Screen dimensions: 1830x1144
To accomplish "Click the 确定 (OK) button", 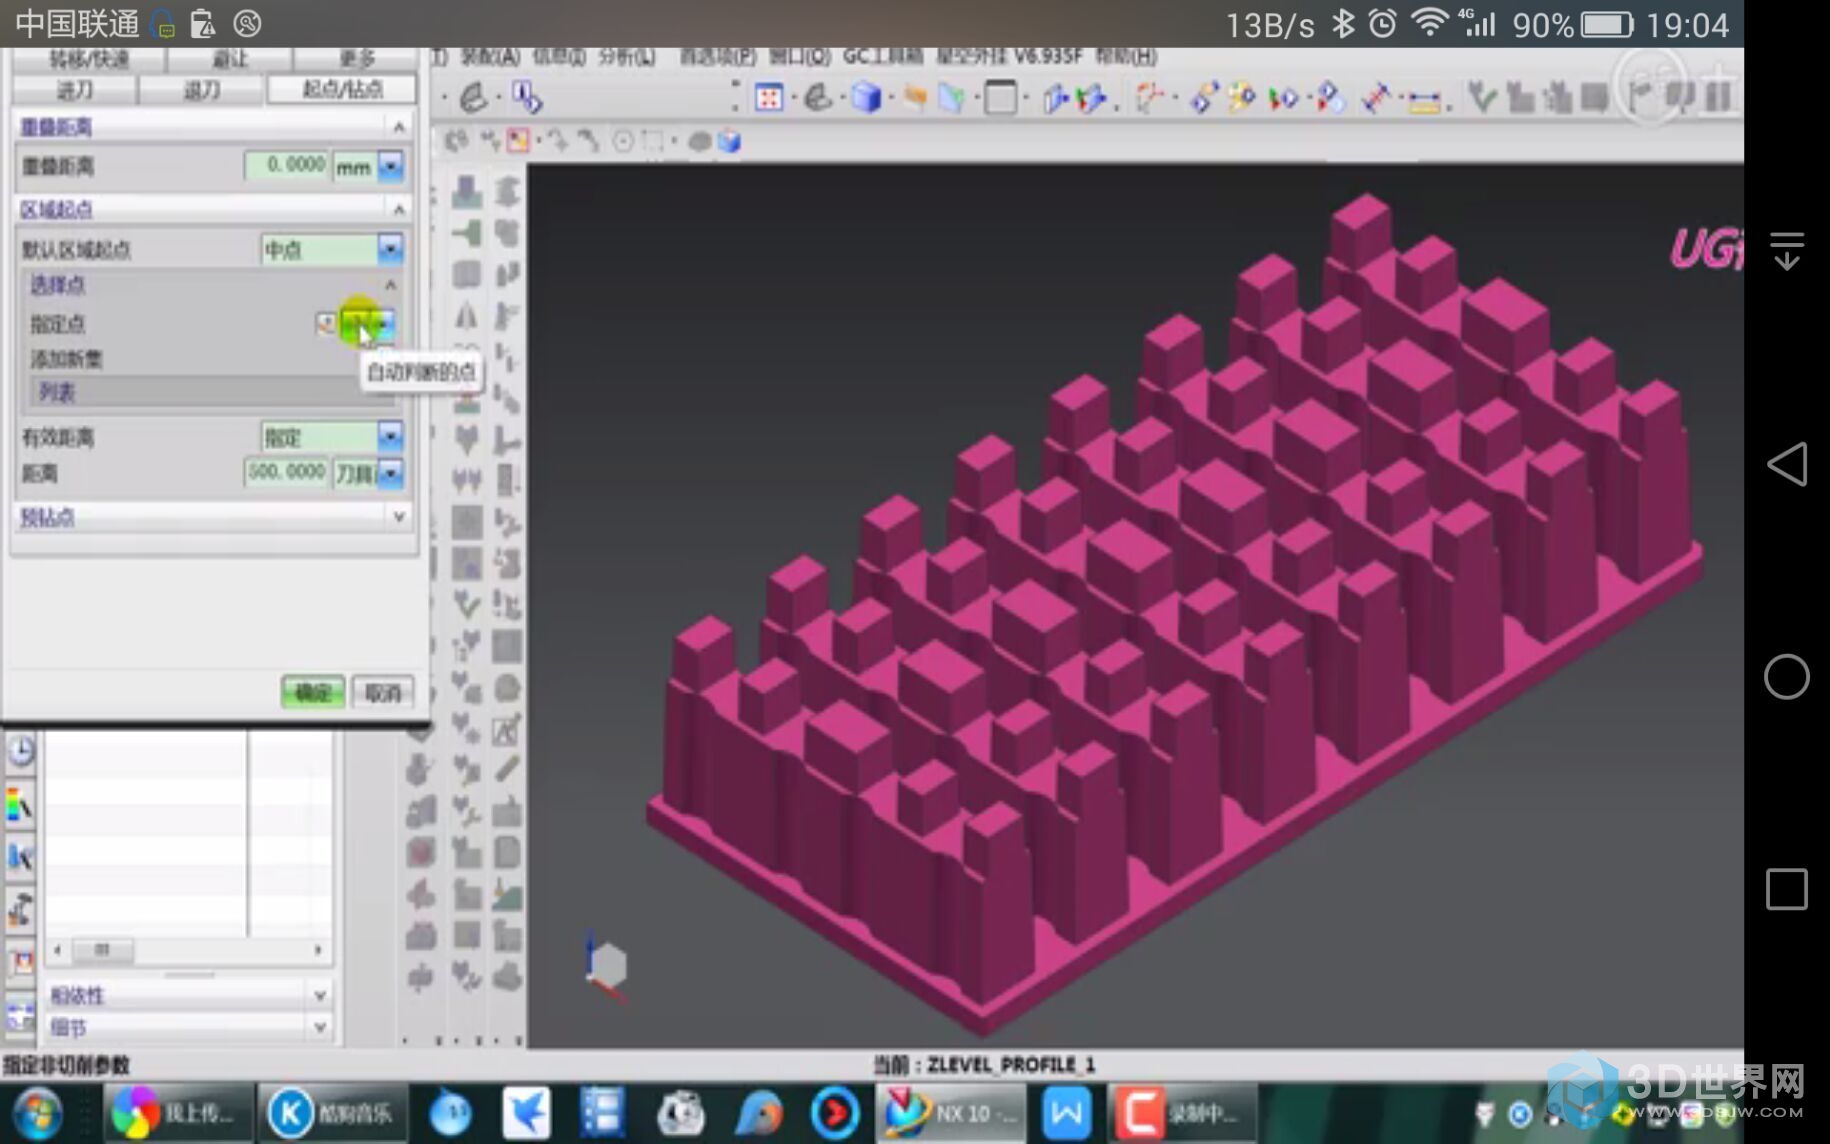I will pos(313,692).
